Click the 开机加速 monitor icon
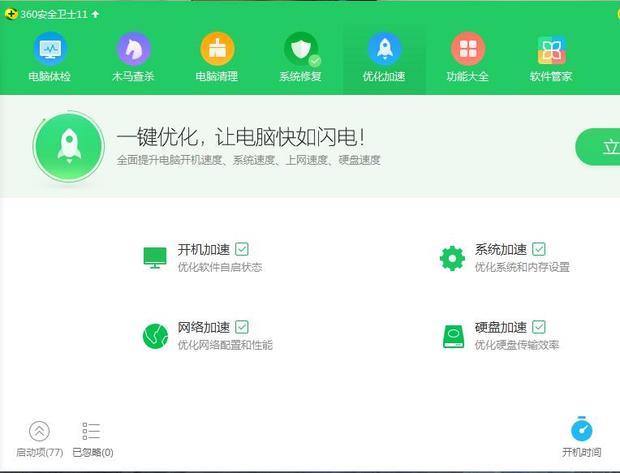Viewport: 620px width, 473px height. [155, 258]
